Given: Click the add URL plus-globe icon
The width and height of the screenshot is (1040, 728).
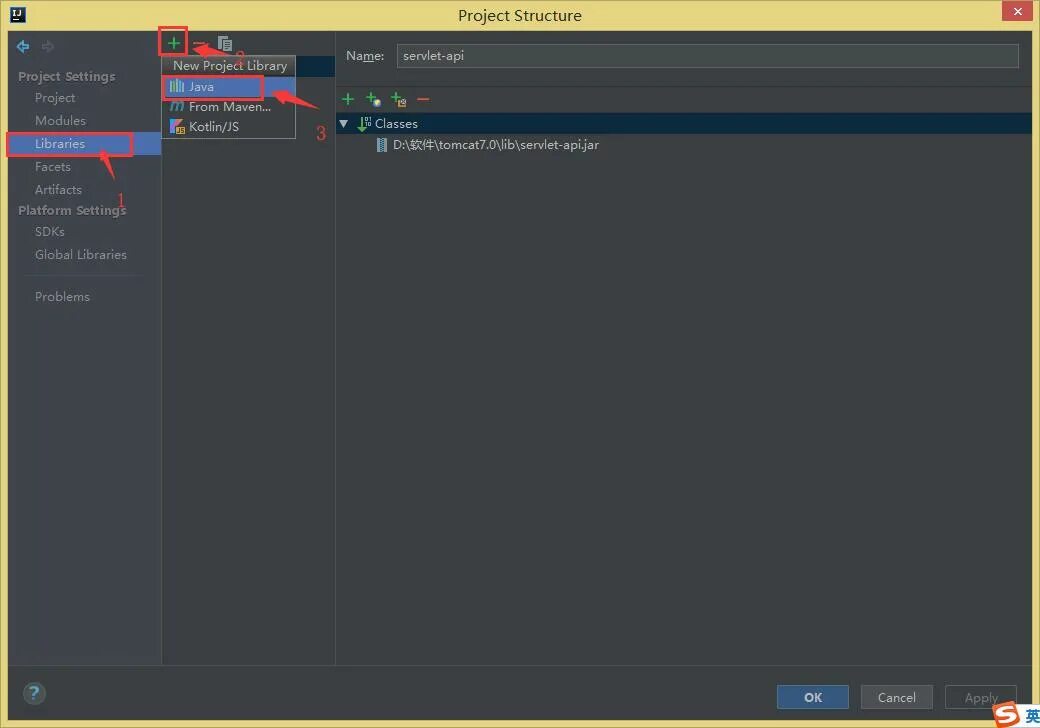Looking at the screenshot, I should click(373, 99).
